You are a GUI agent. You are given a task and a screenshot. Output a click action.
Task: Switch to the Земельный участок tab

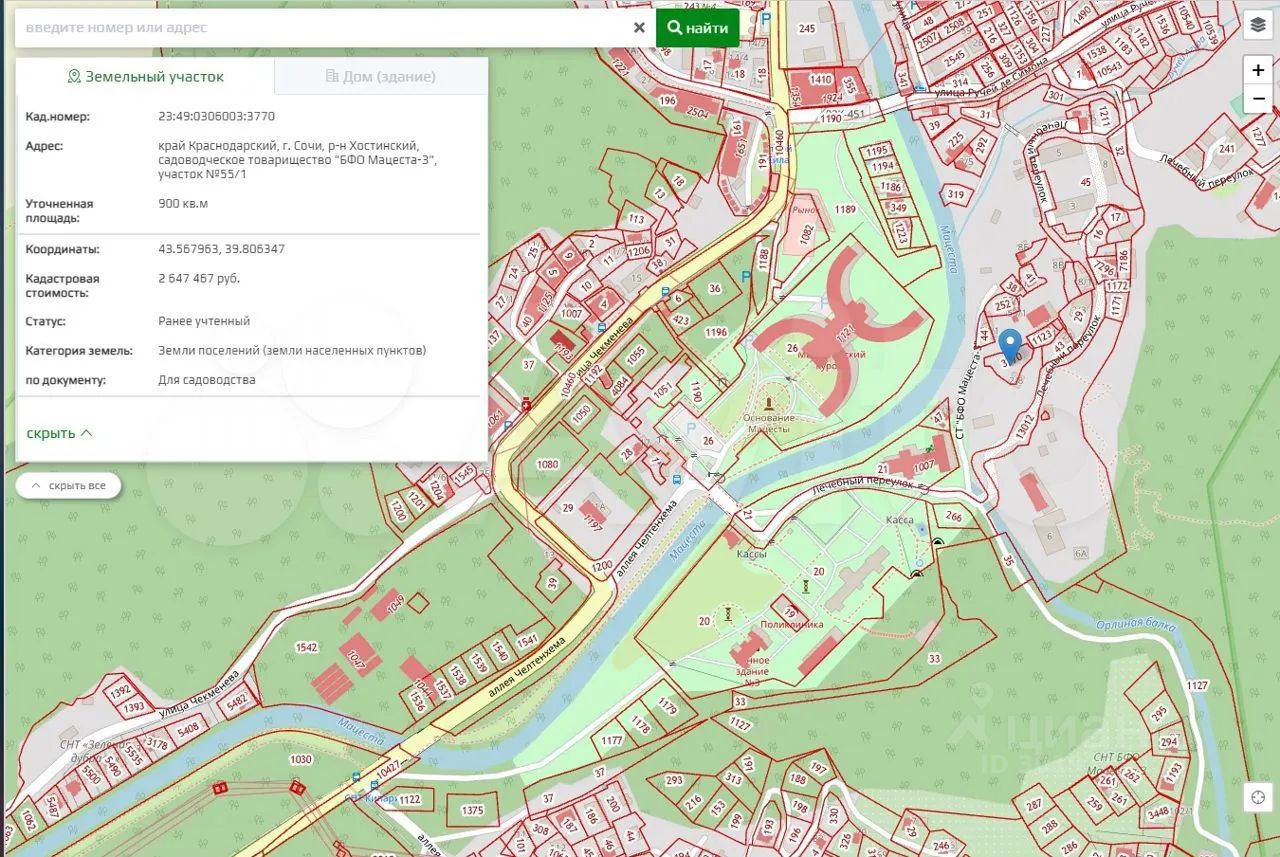[x=145, y=76]
